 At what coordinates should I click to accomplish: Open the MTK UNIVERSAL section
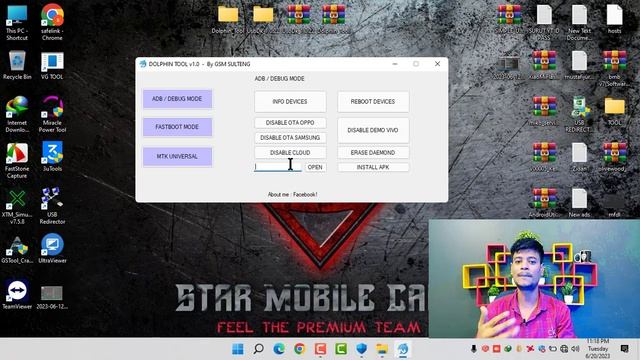[x=177, y=156]
